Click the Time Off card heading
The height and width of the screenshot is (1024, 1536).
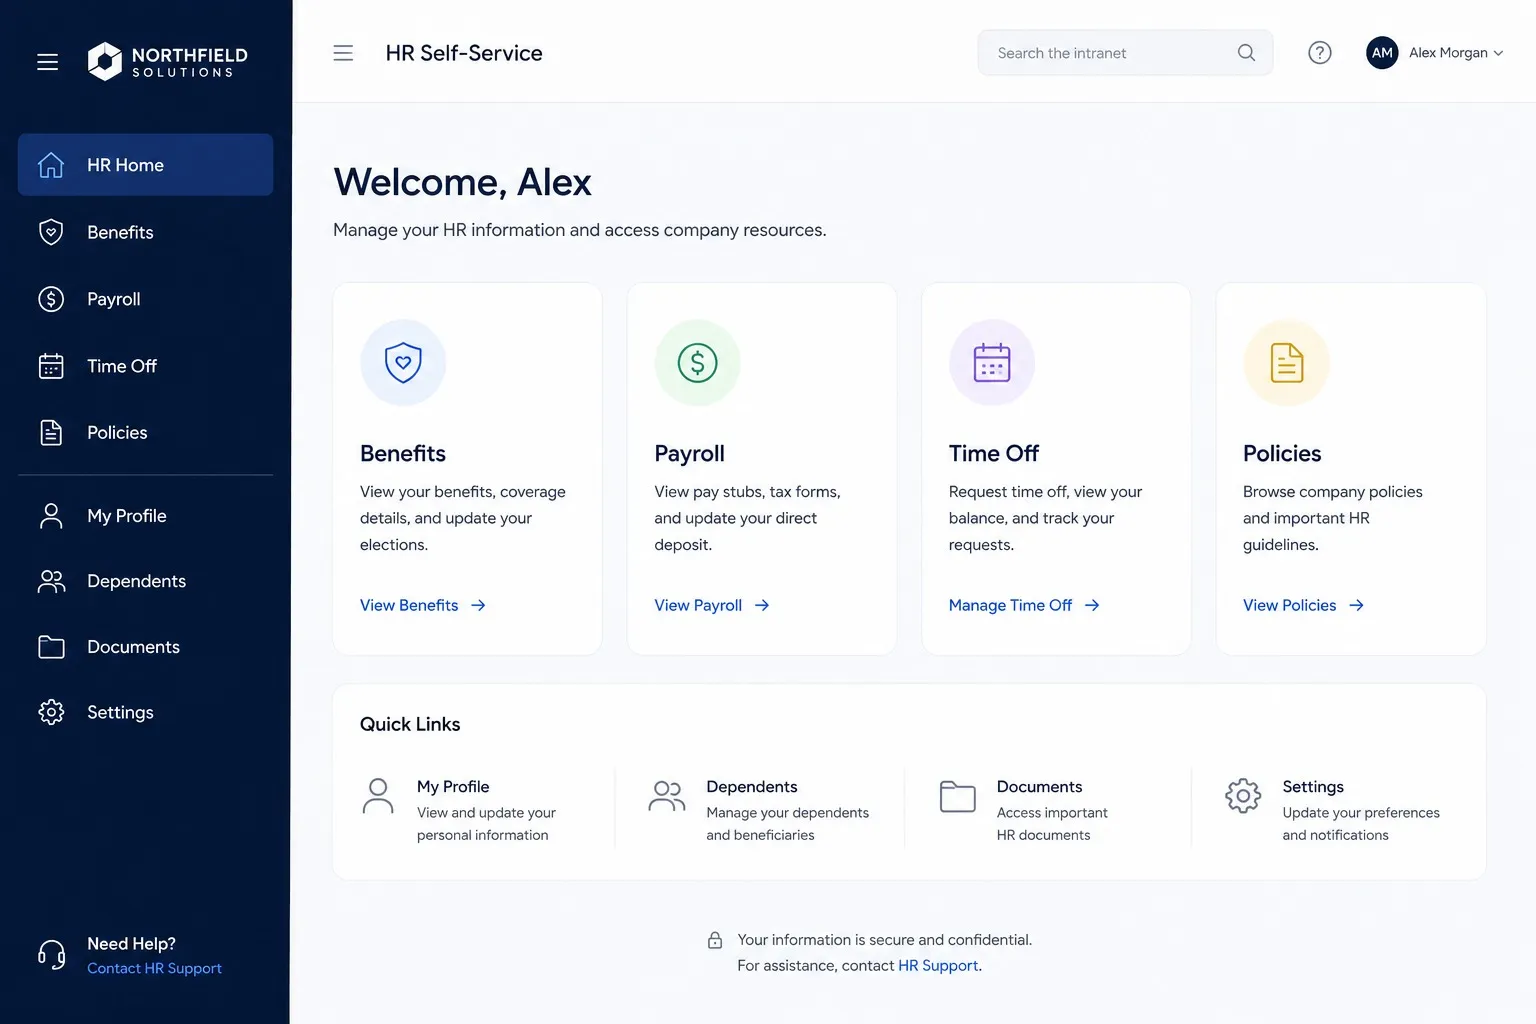(994, 453)
